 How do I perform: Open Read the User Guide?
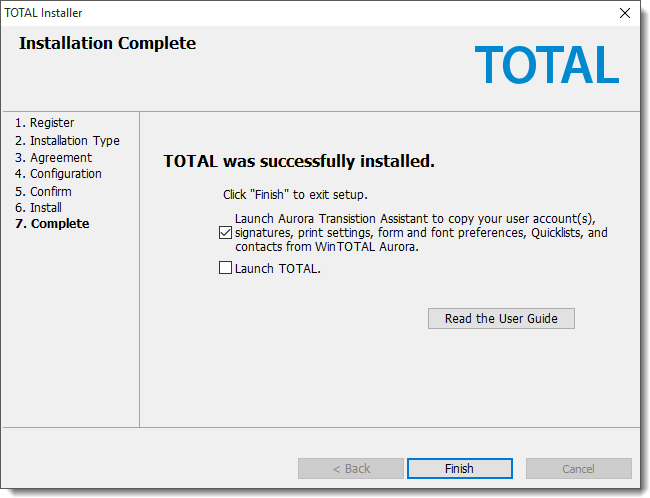point(501,318)
